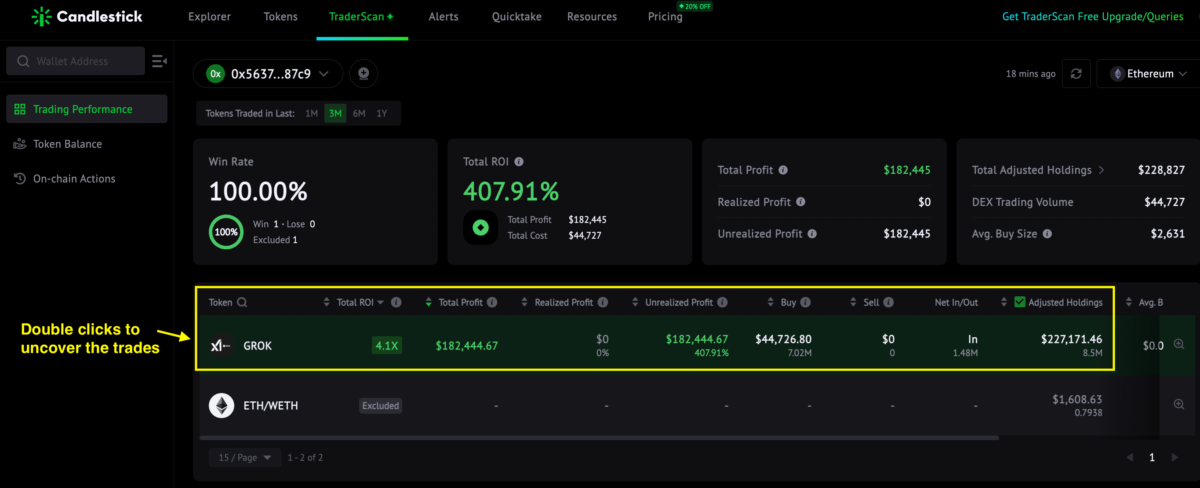1200x488 pixels.
Task: Sort by the Buy column
Action: [770, 302]
